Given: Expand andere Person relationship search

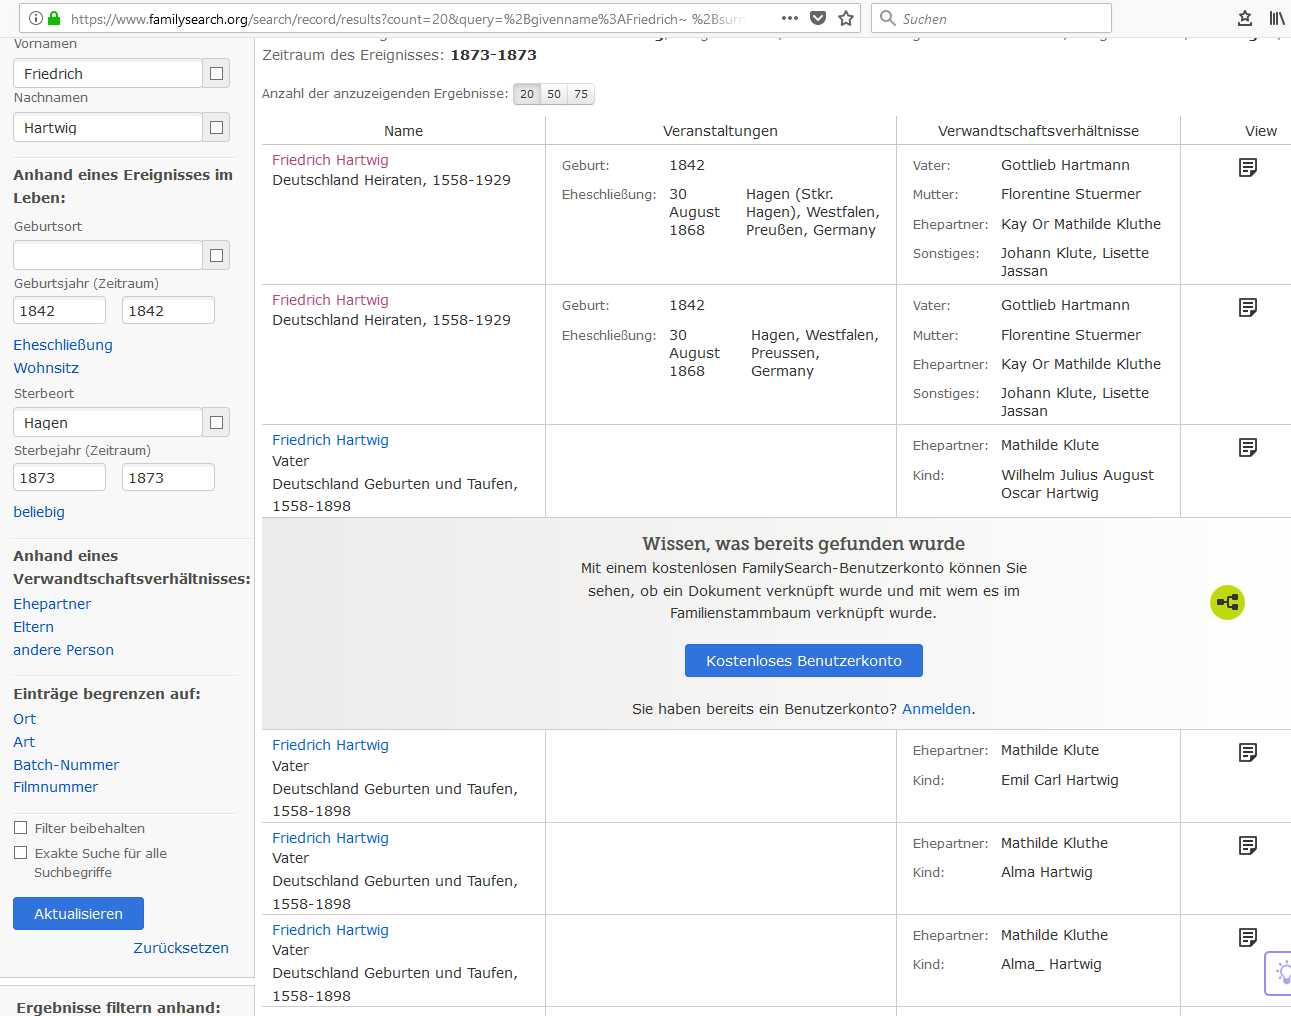Looking at the screenshot, I should tap(63, 650).
